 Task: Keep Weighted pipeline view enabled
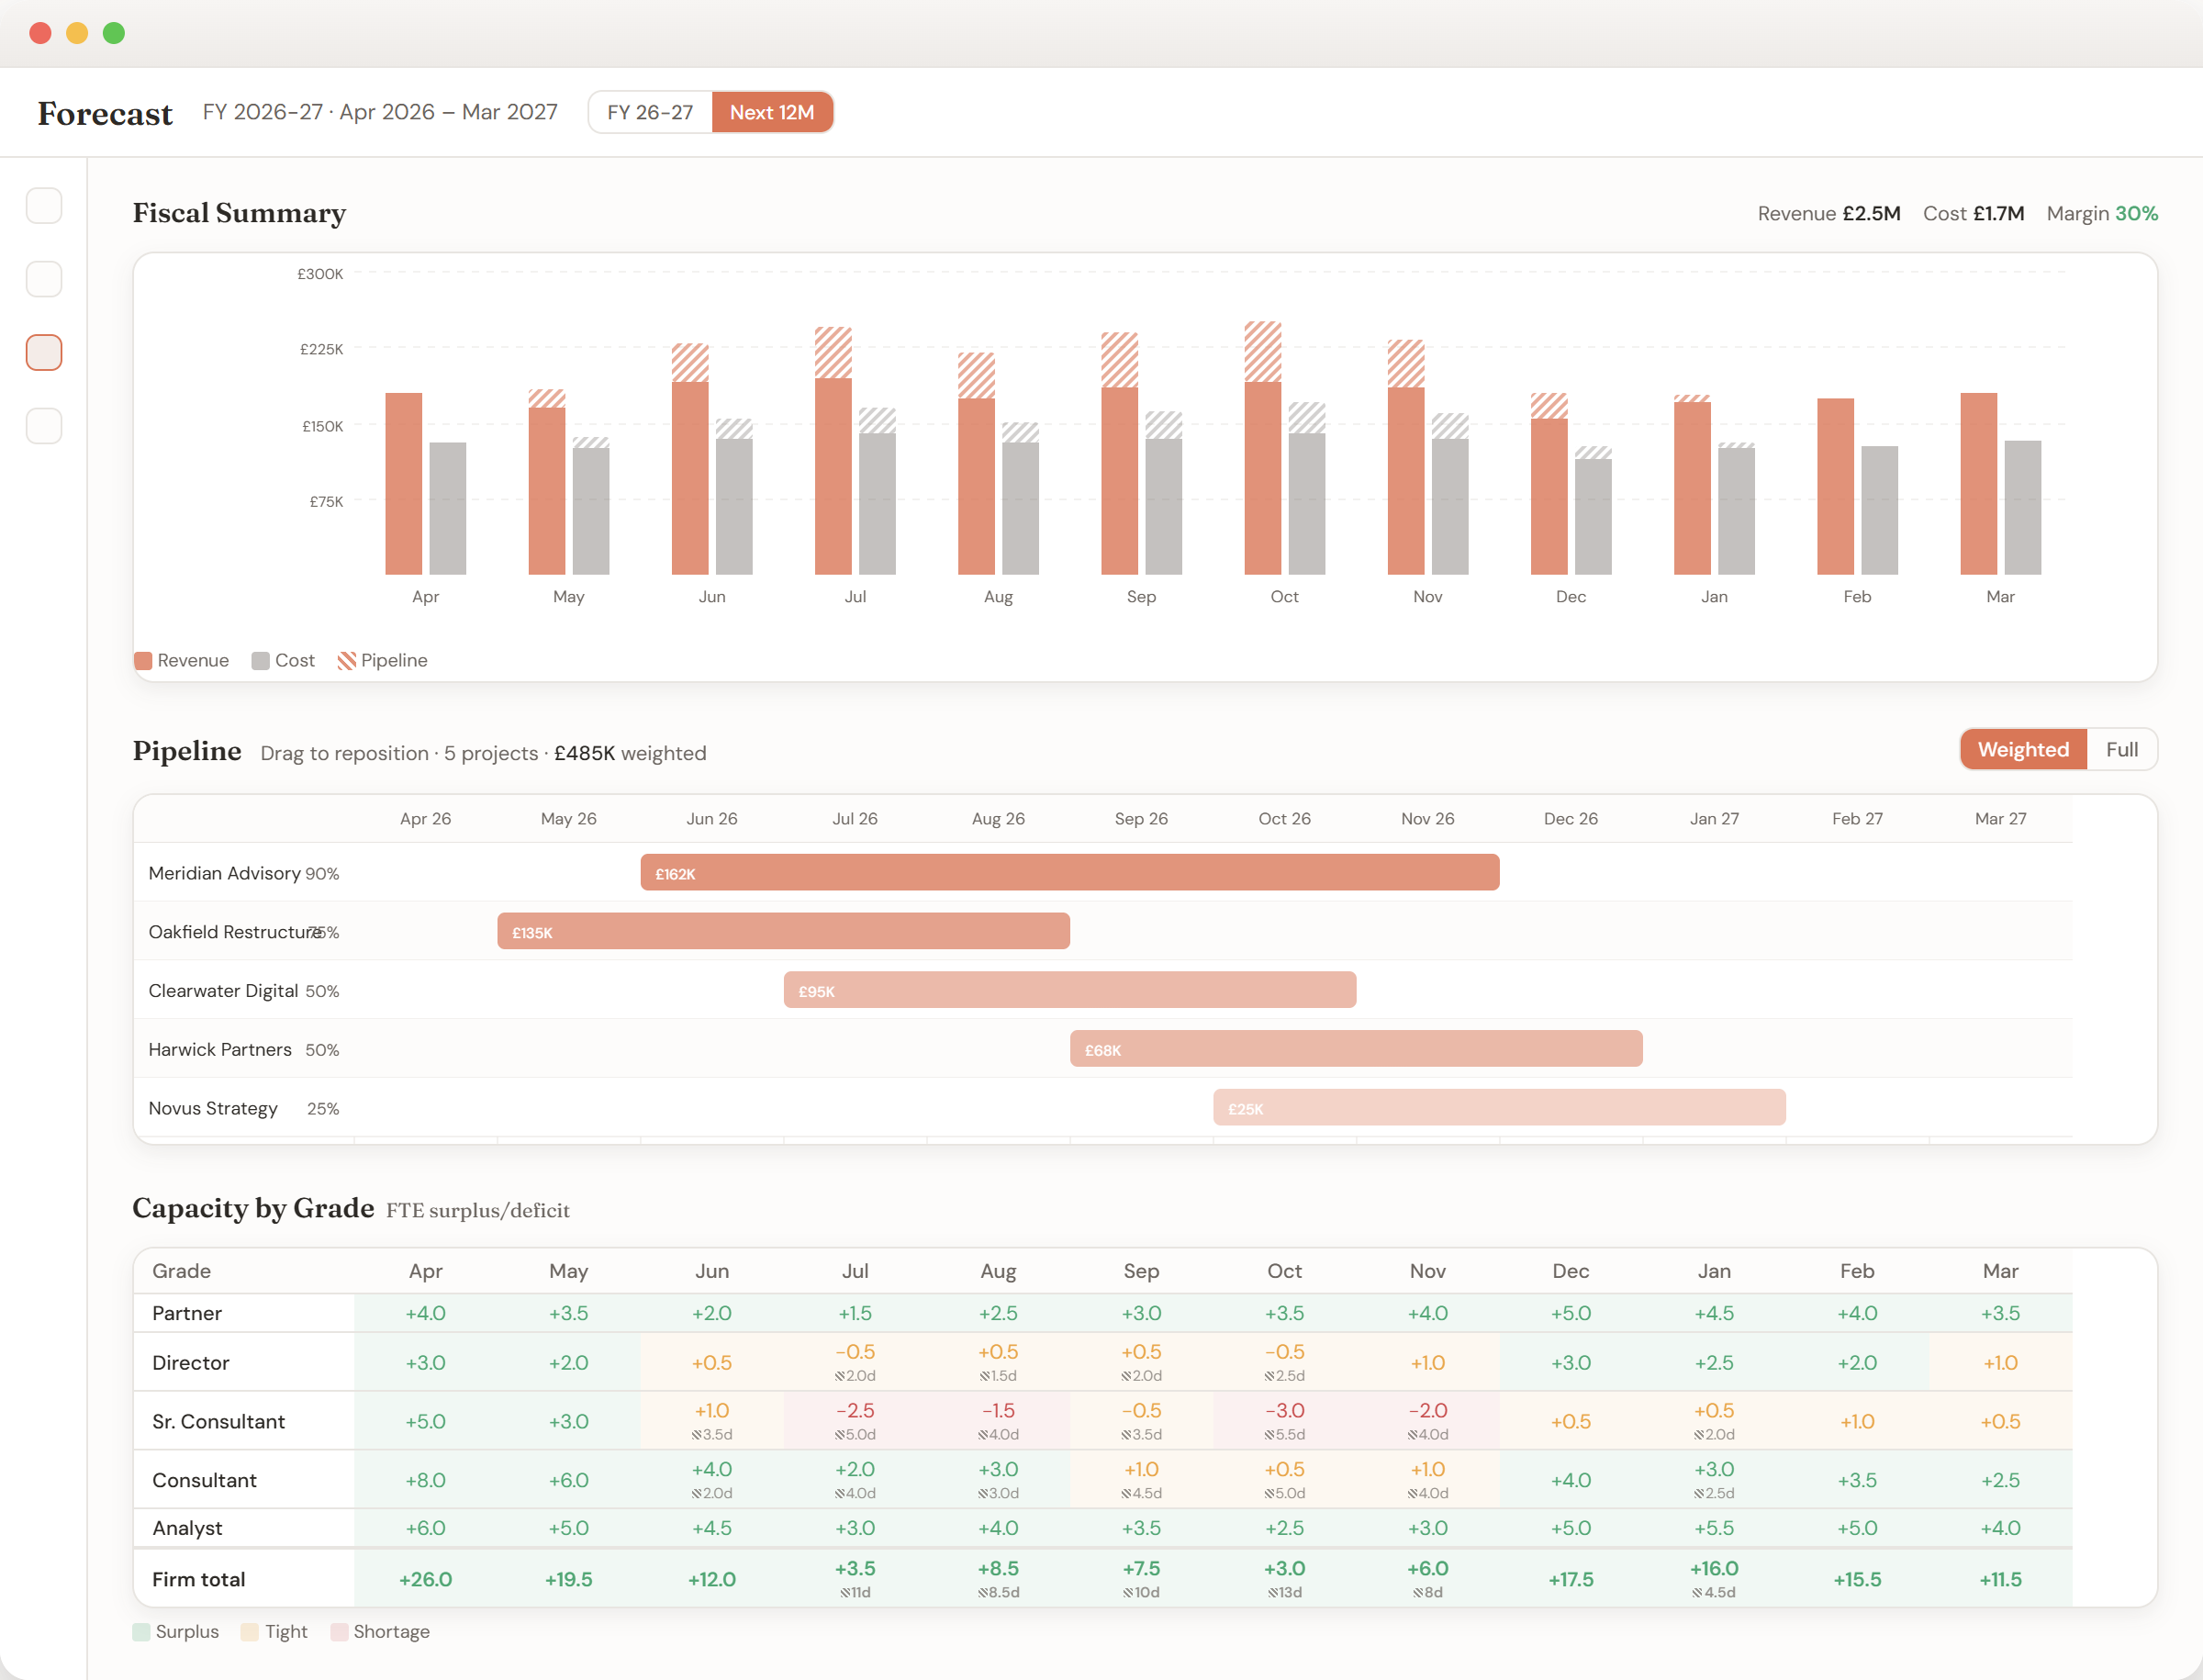2023,749
